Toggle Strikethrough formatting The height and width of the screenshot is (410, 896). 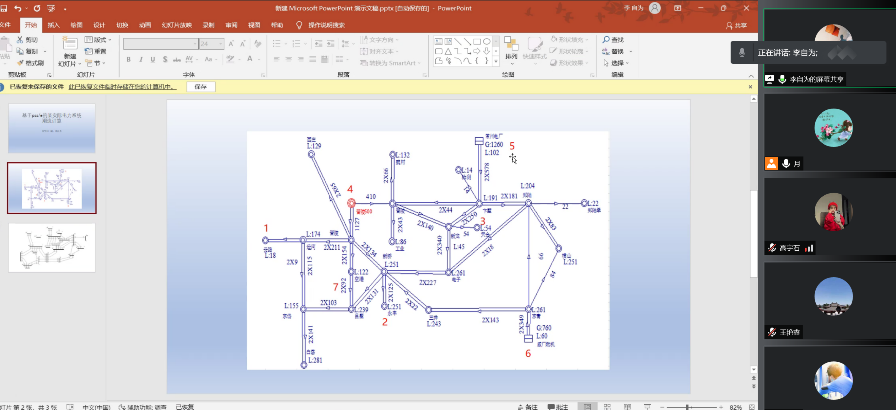click(177, 59)
